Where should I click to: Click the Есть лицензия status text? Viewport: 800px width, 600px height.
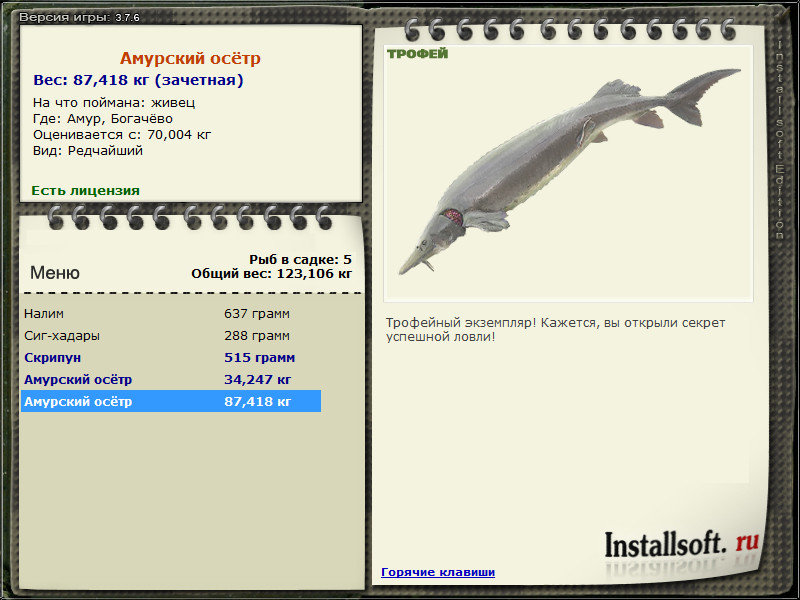coord(85,190)
